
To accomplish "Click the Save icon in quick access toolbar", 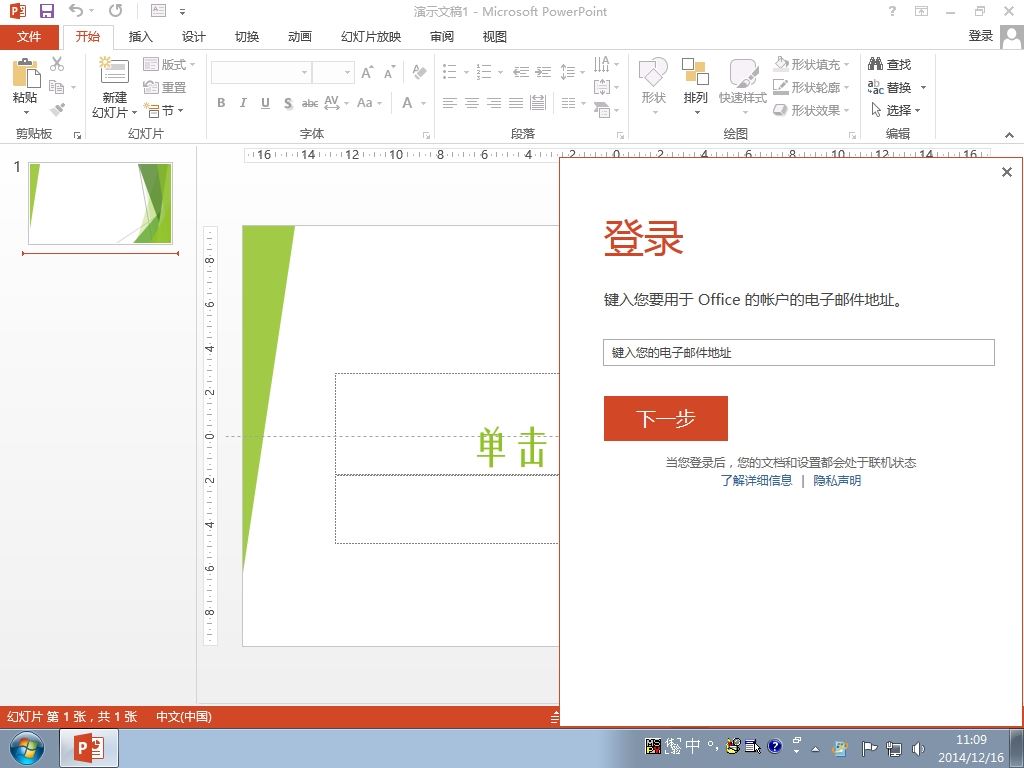I will pyautogui.click(x=46, y=11).
